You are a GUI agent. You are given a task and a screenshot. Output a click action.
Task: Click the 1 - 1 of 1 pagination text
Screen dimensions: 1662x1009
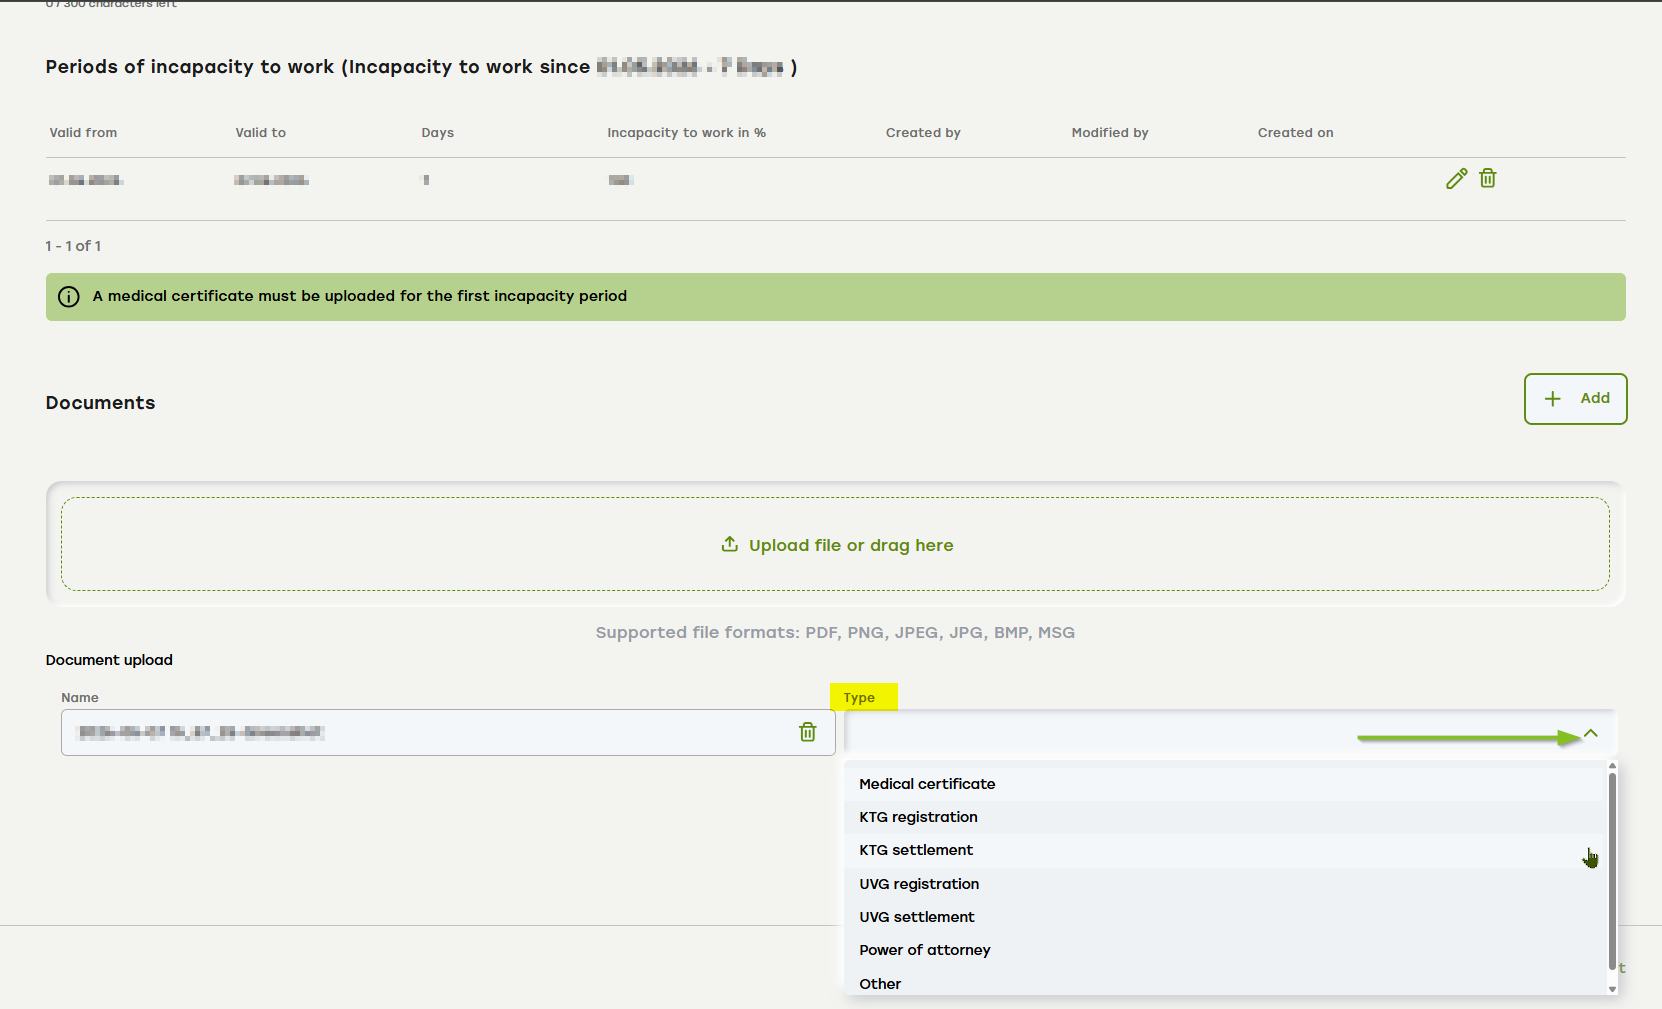[73, 246]
